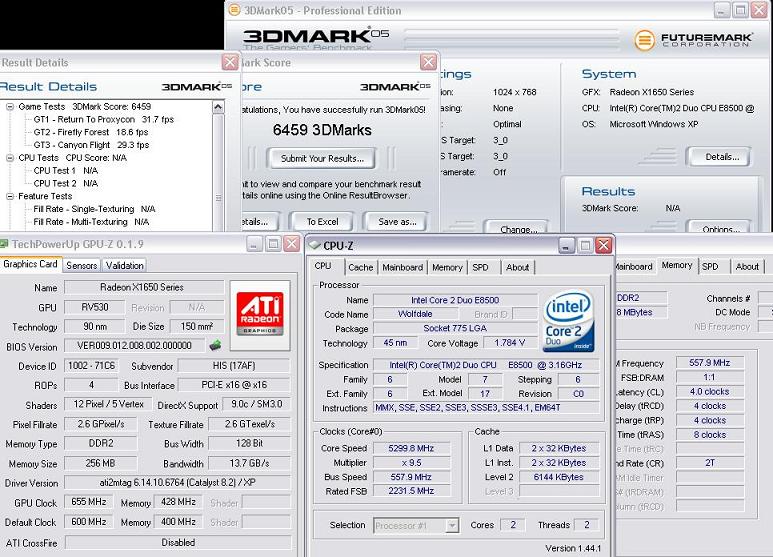The height and width of the screenshot is (557, 773).
Task: Open the Processor #1 selection dropdown
Action: pos(452,525)
